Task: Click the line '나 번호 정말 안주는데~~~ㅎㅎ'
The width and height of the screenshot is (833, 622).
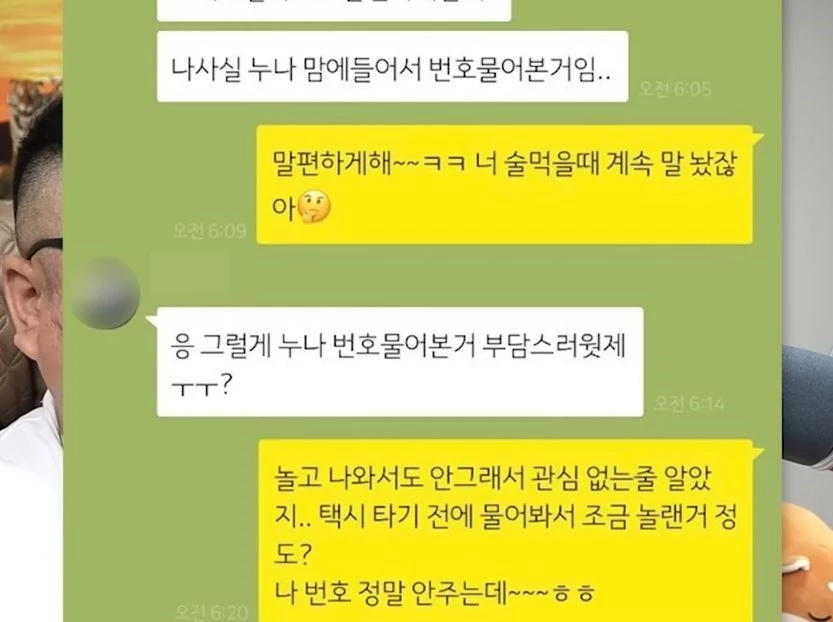Action: tap(435, 593)
